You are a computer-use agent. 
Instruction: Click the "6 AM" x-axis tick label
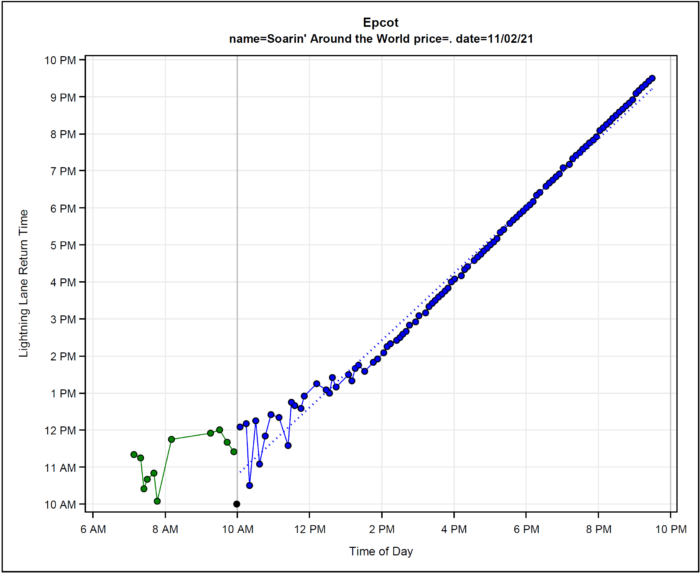[92, 528]
